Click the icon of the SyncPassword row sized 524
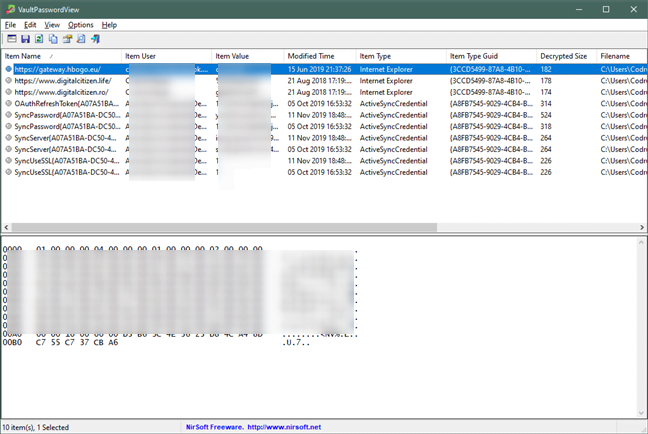Image resolution: width=648 pixels, height=434 pixels. (8, 115)
